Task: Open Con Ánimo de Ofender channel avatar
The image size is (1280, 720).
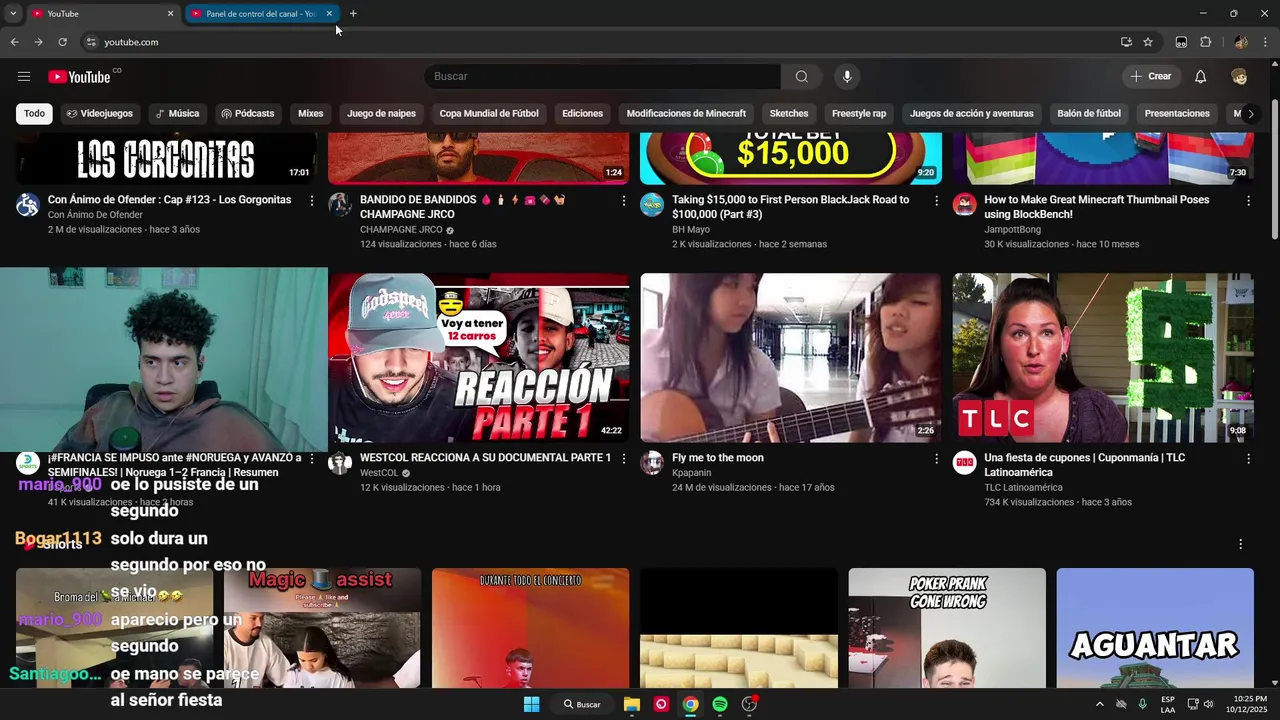Action: (28, 205)
